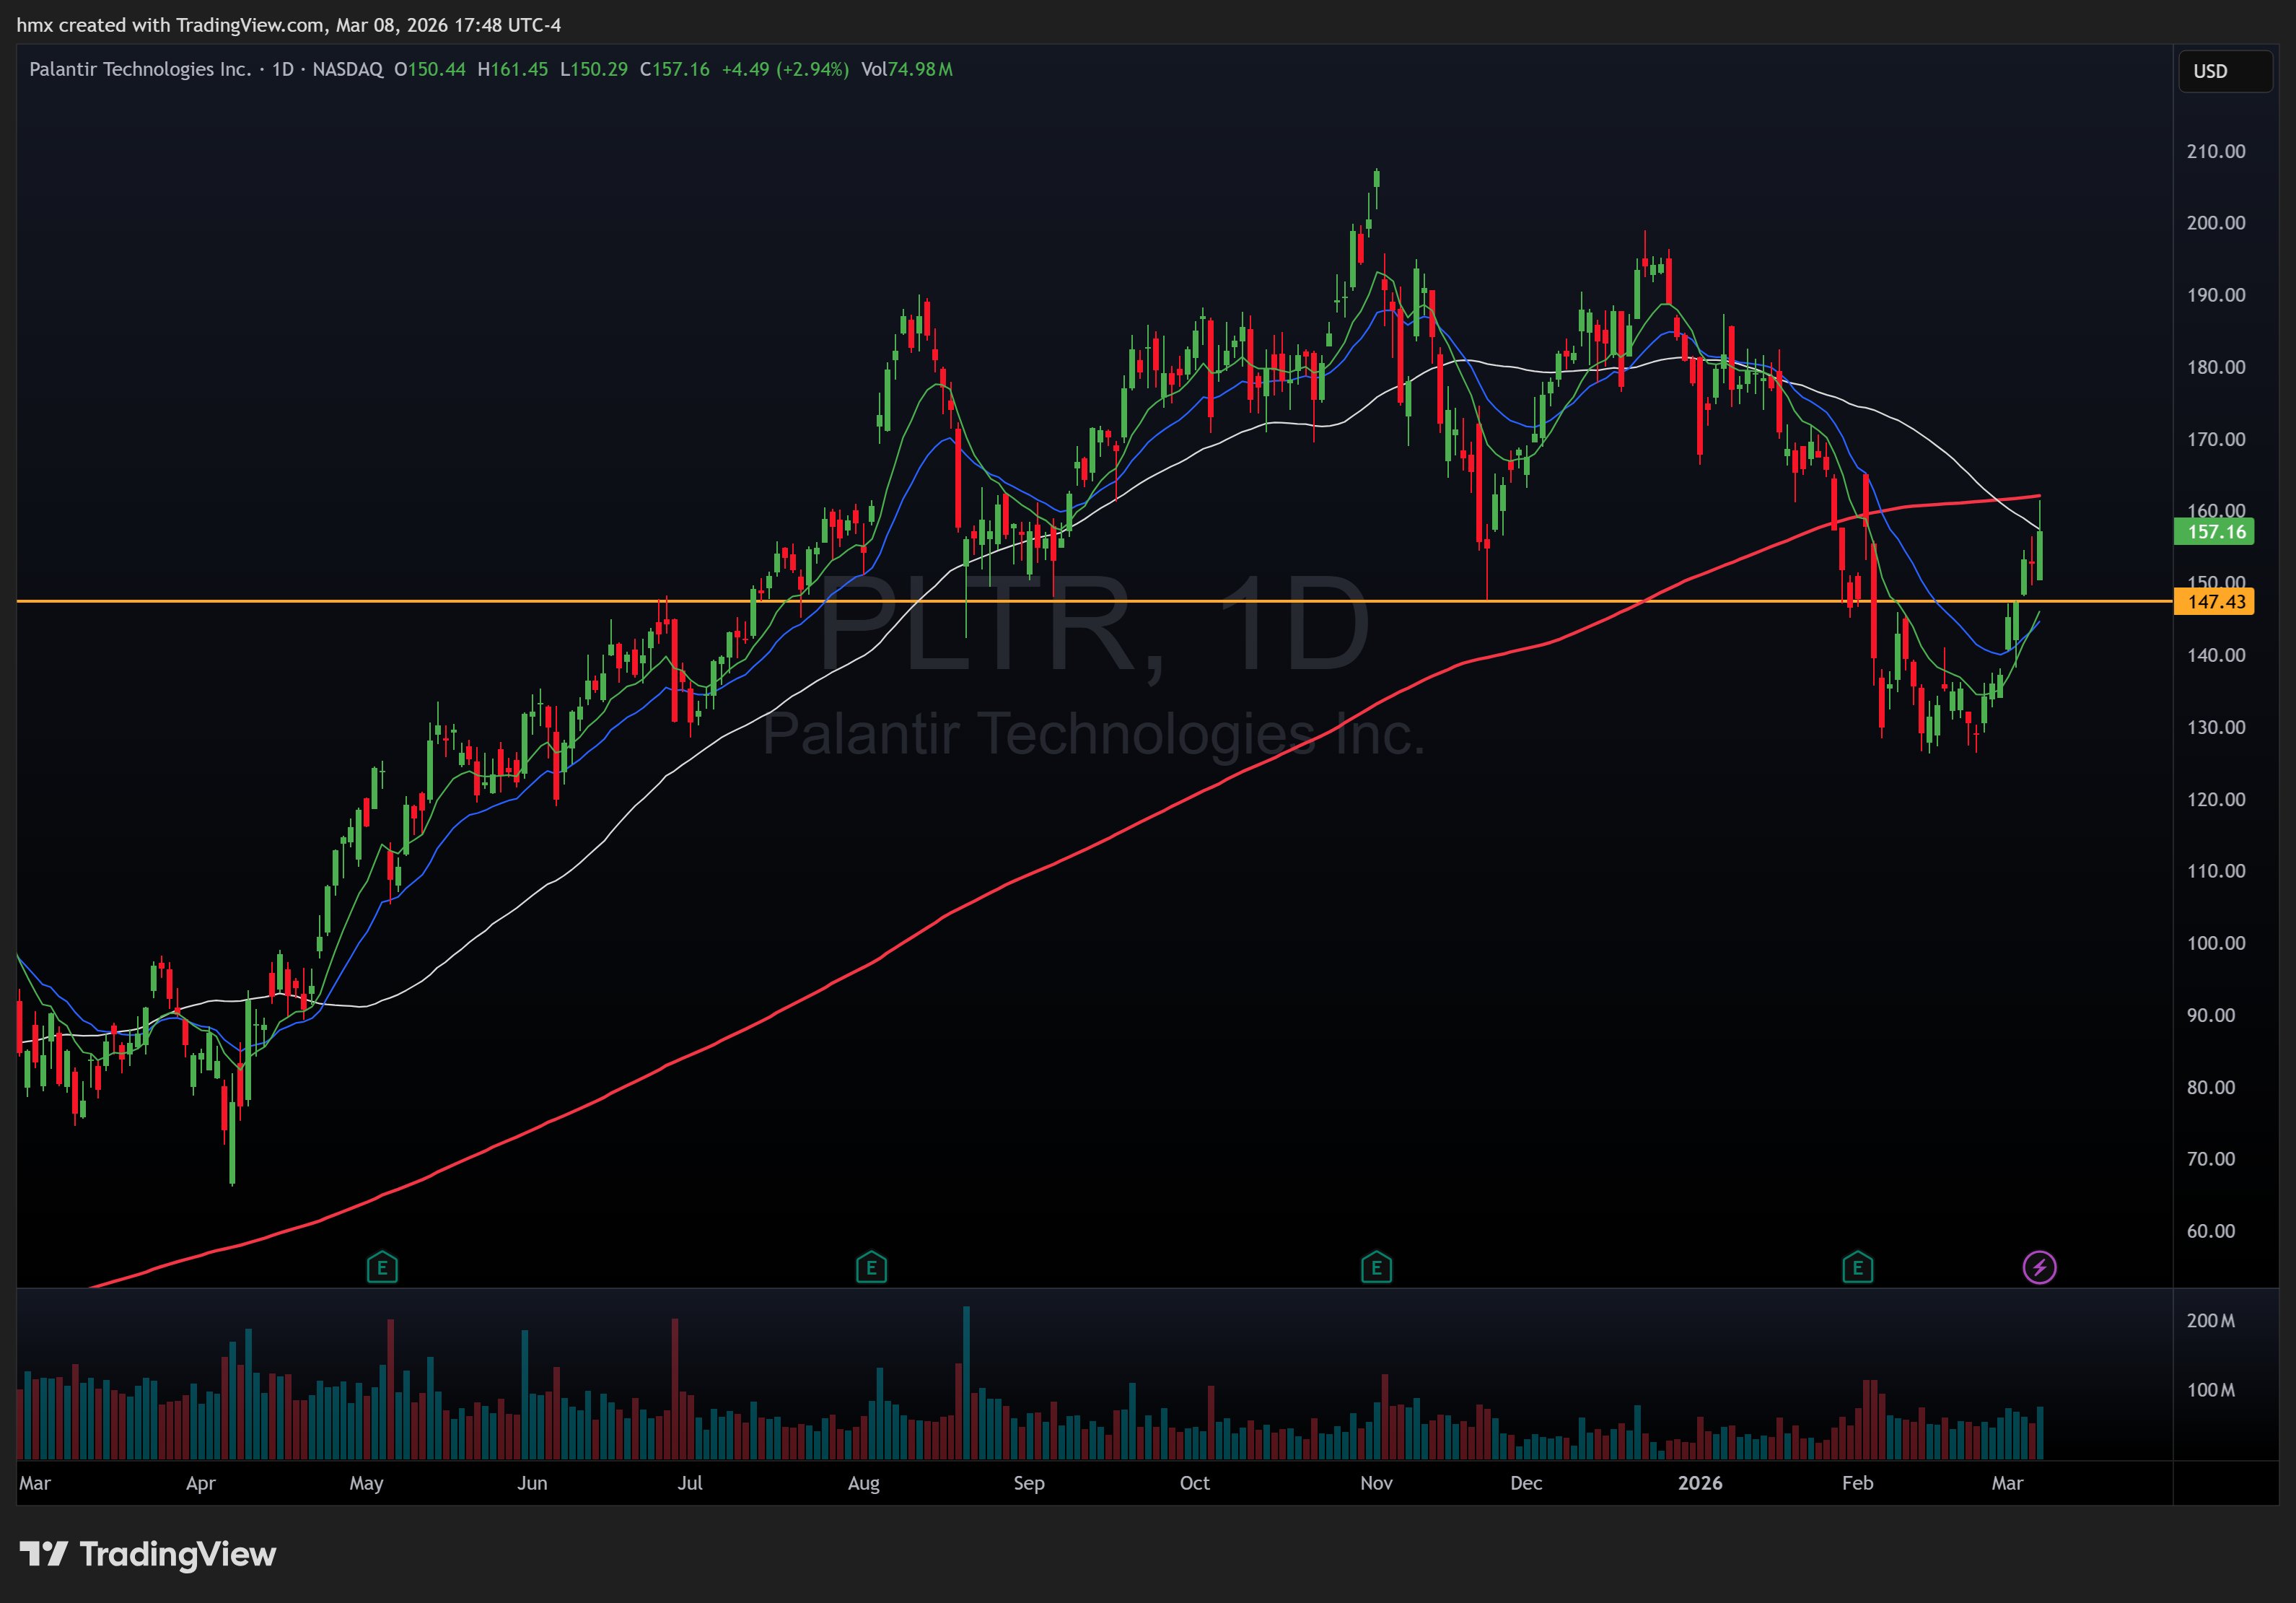Click the 200M volume scale label

2210,1321
